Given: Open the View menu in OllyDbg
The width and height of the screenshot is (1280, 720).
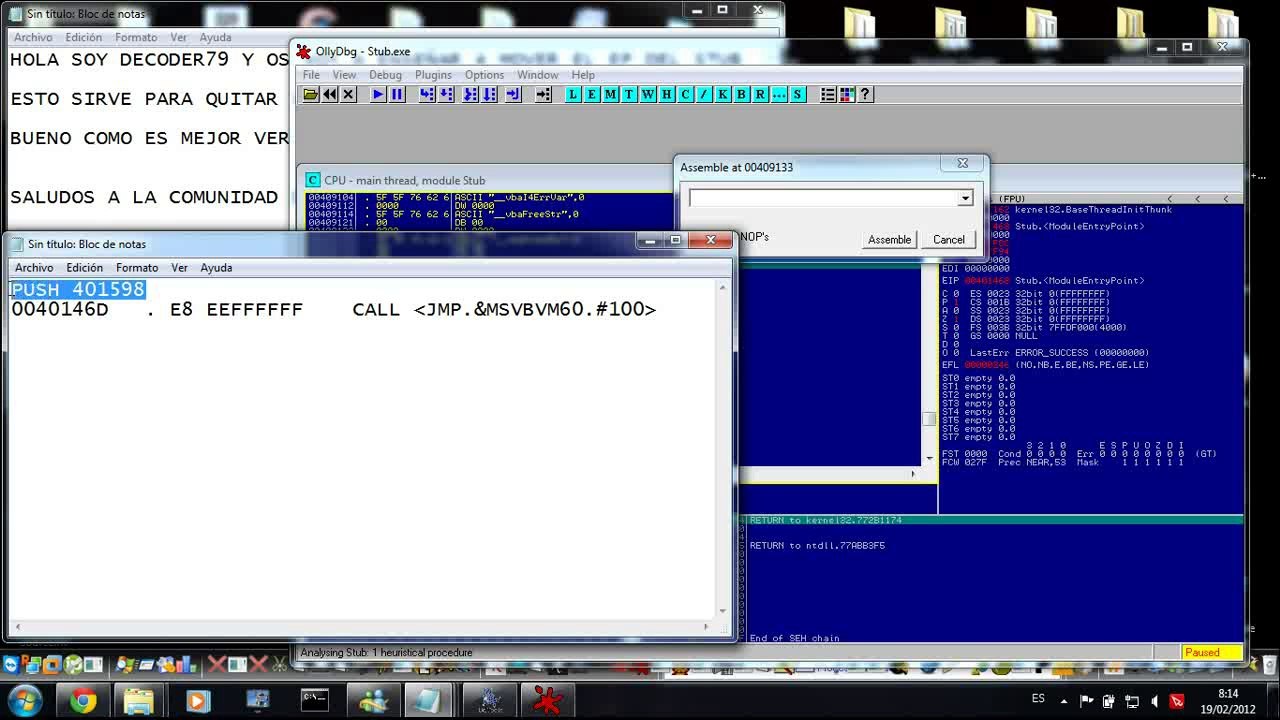Looking at the screenshot, I should [344, 75].
